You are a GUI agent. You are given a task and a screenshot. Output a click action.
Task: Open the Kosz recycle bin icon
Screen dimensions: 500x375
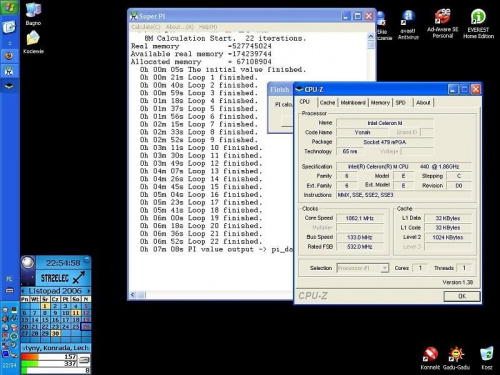(x=487, y=358)
